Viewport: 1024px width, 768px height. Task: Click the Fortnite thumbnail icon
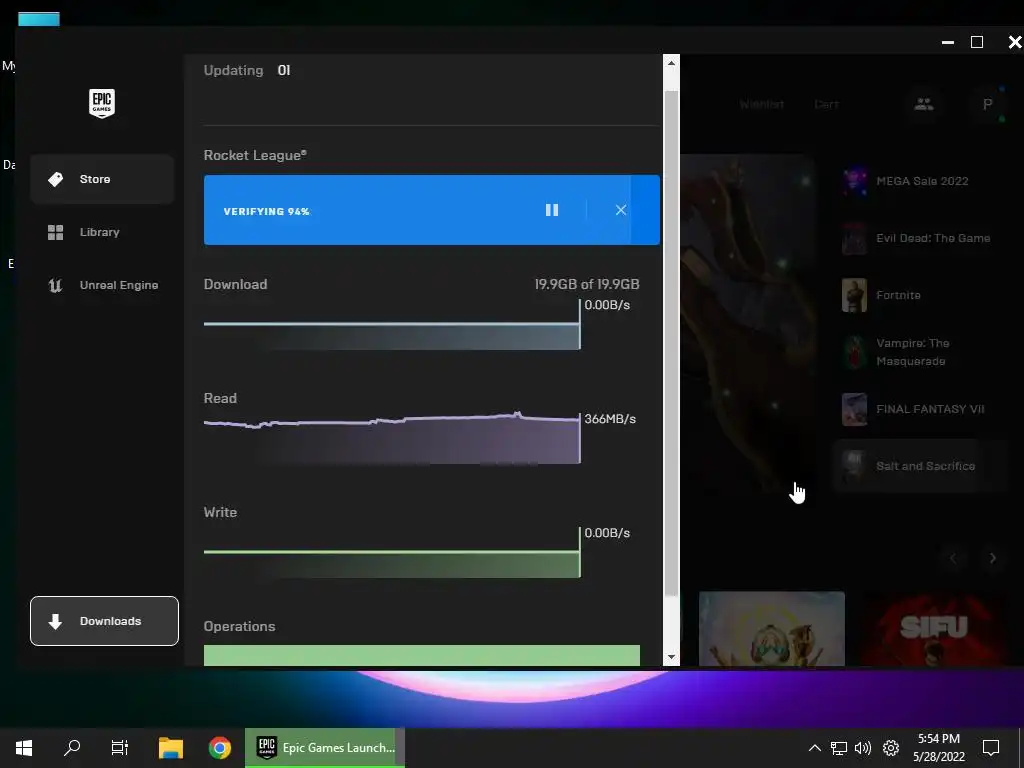click(854, 295)
